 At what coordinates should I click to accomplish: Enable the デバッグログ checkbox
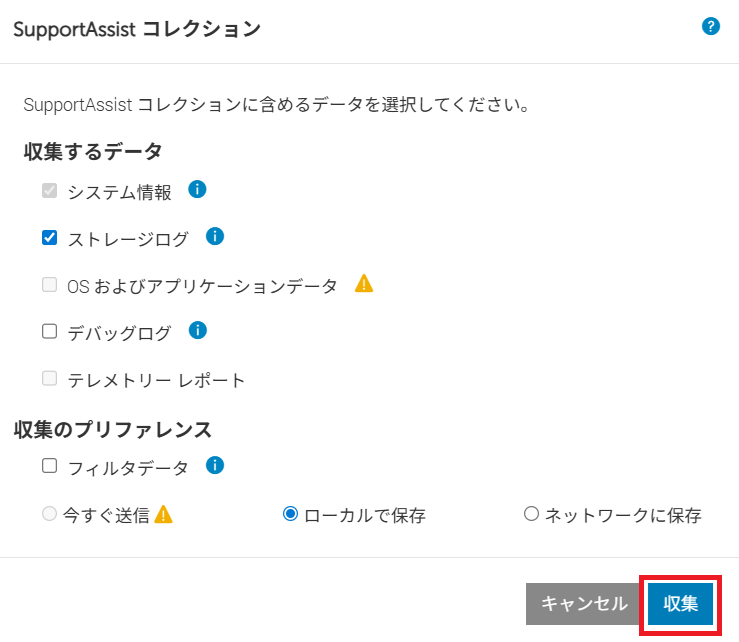click(x=49, y=332)
